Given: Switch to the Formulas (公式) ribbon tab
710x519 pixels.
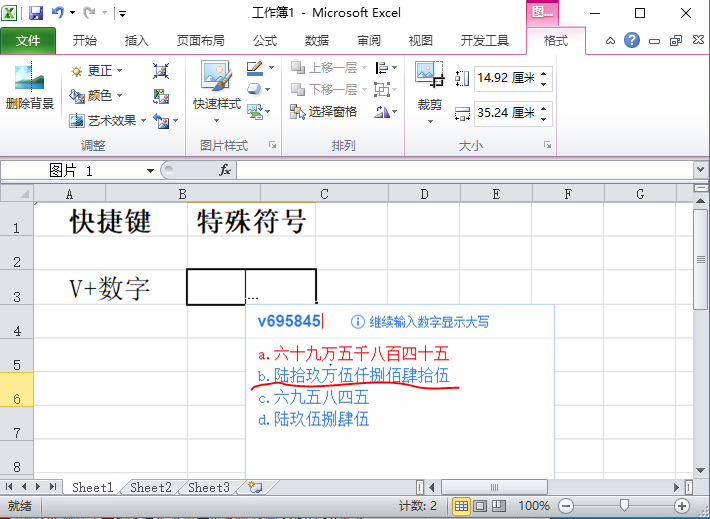Looking at the screenshot, I should pos(264,41).
